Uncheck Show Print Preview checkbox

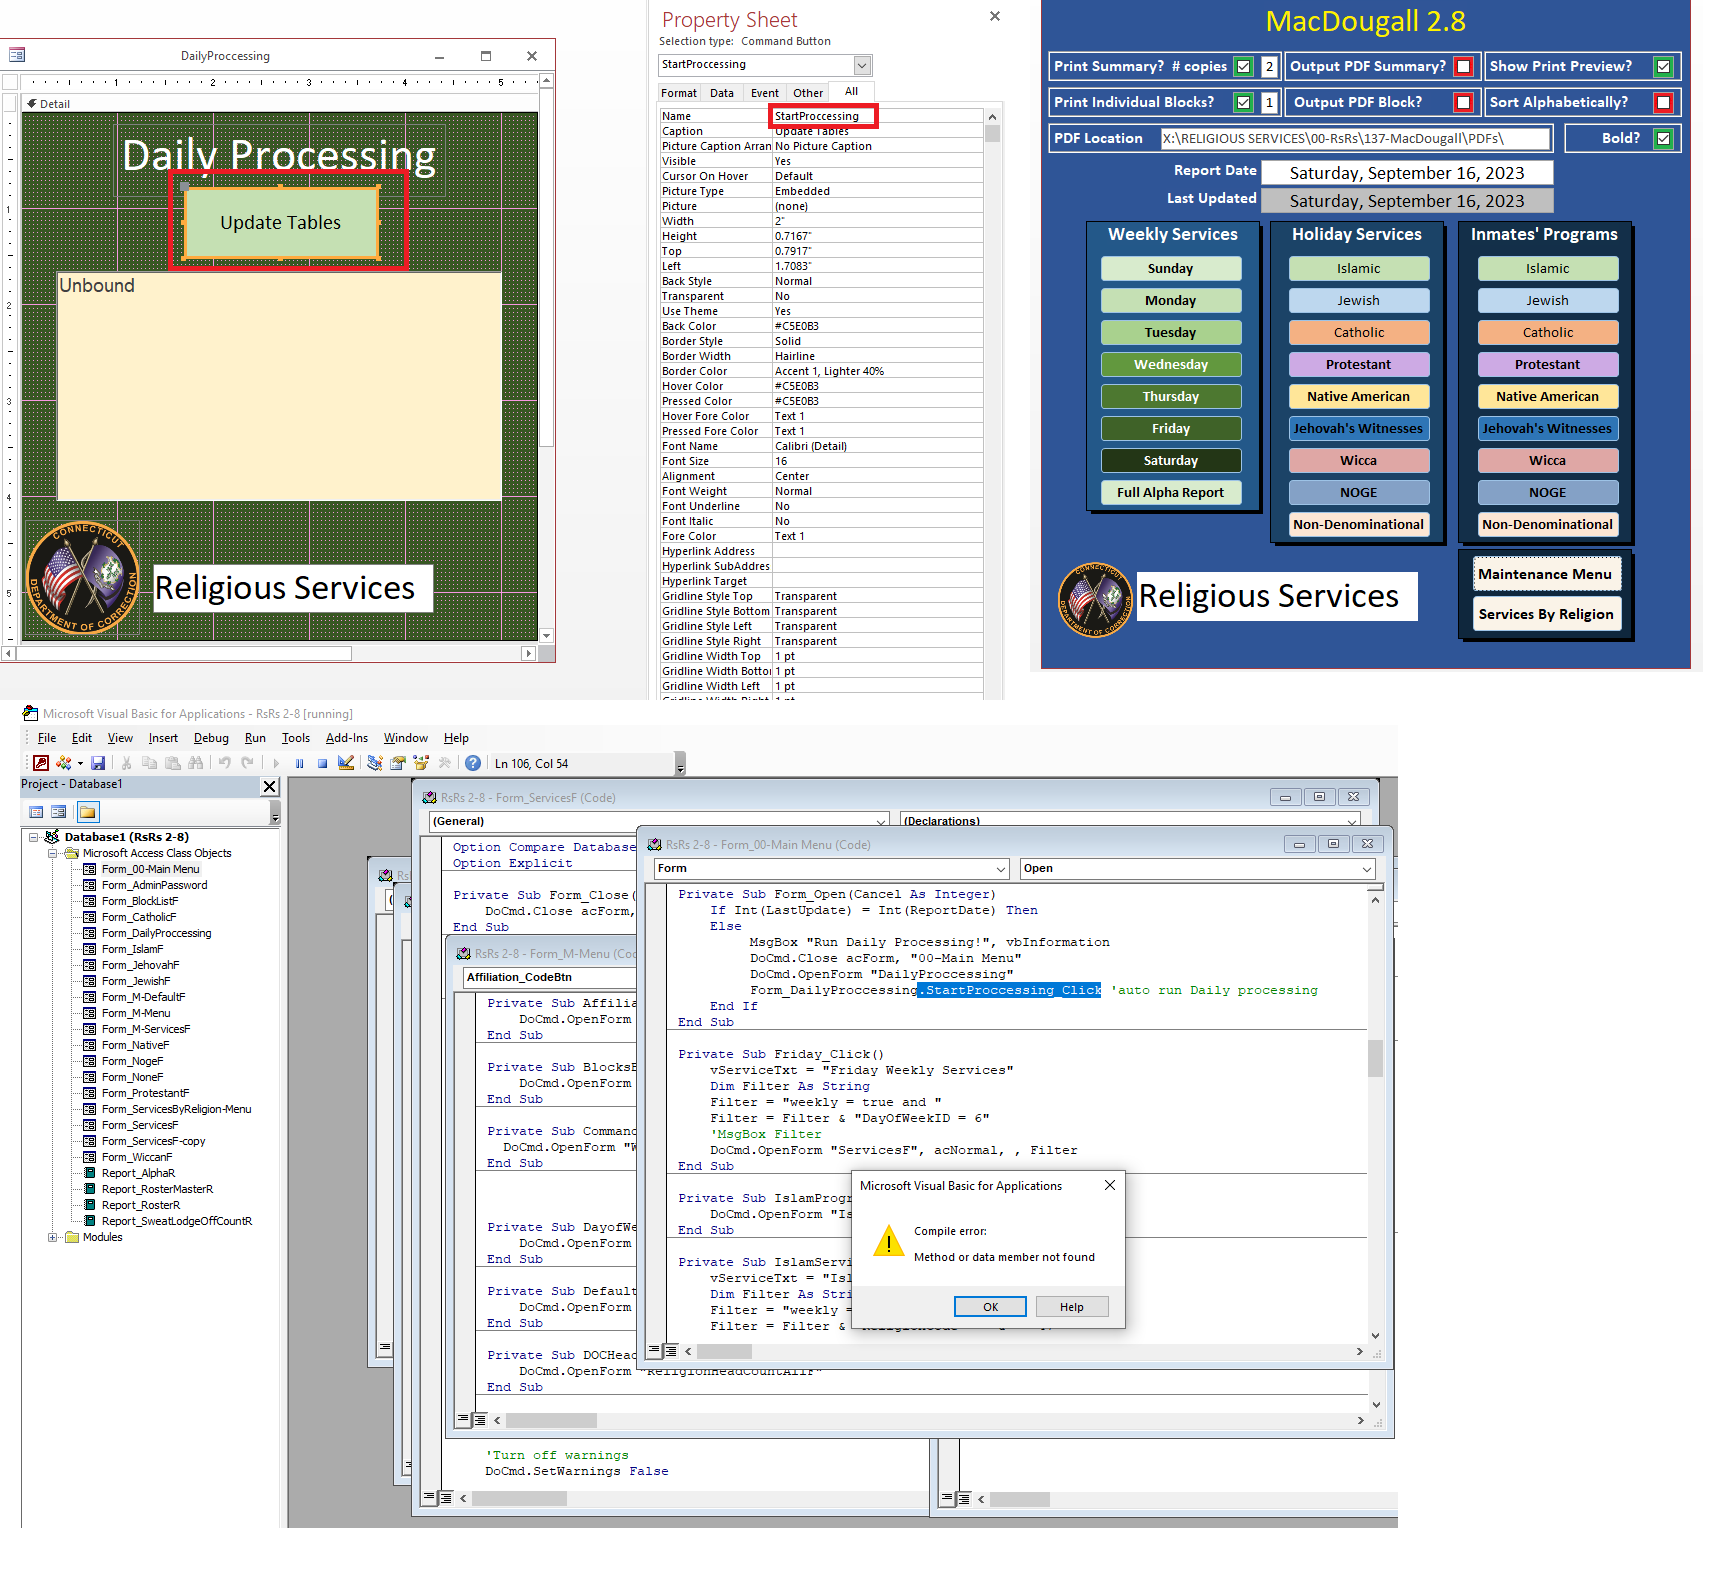click(x=1664, y=66)
